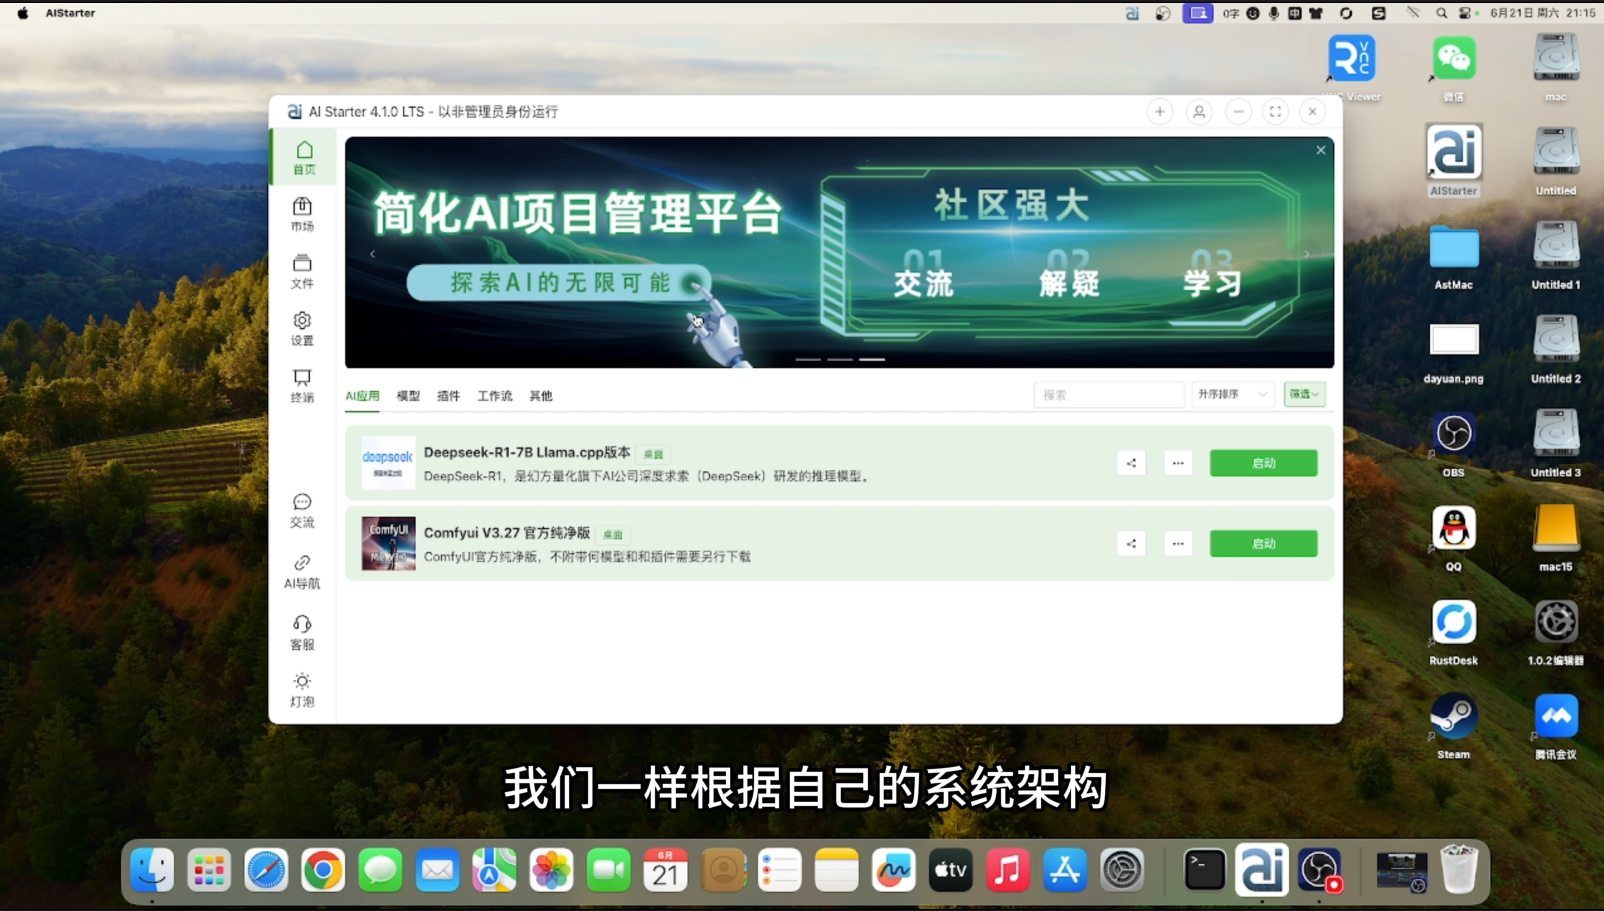The width and height of the screenshot is (1604, 911).
Task: Select the first banner slide indicator
Action: [808, 359]
